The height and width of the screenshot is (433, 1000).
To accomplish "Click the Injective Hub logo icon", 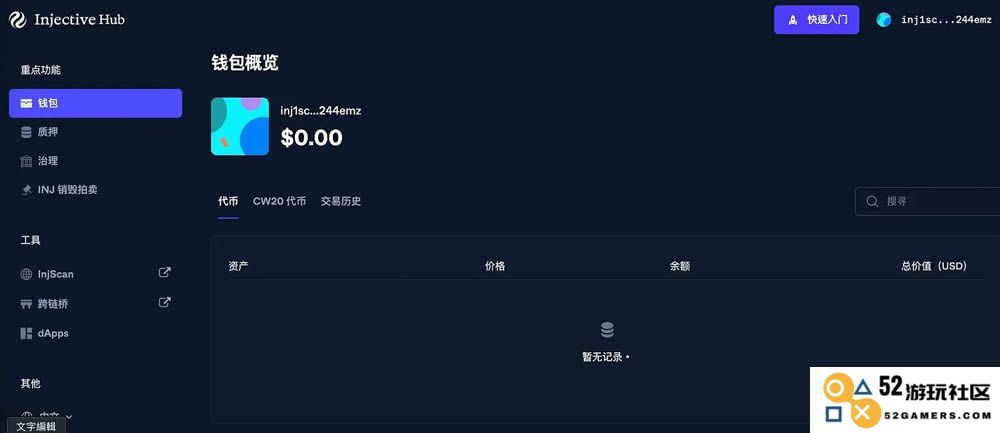I will 17,20.
